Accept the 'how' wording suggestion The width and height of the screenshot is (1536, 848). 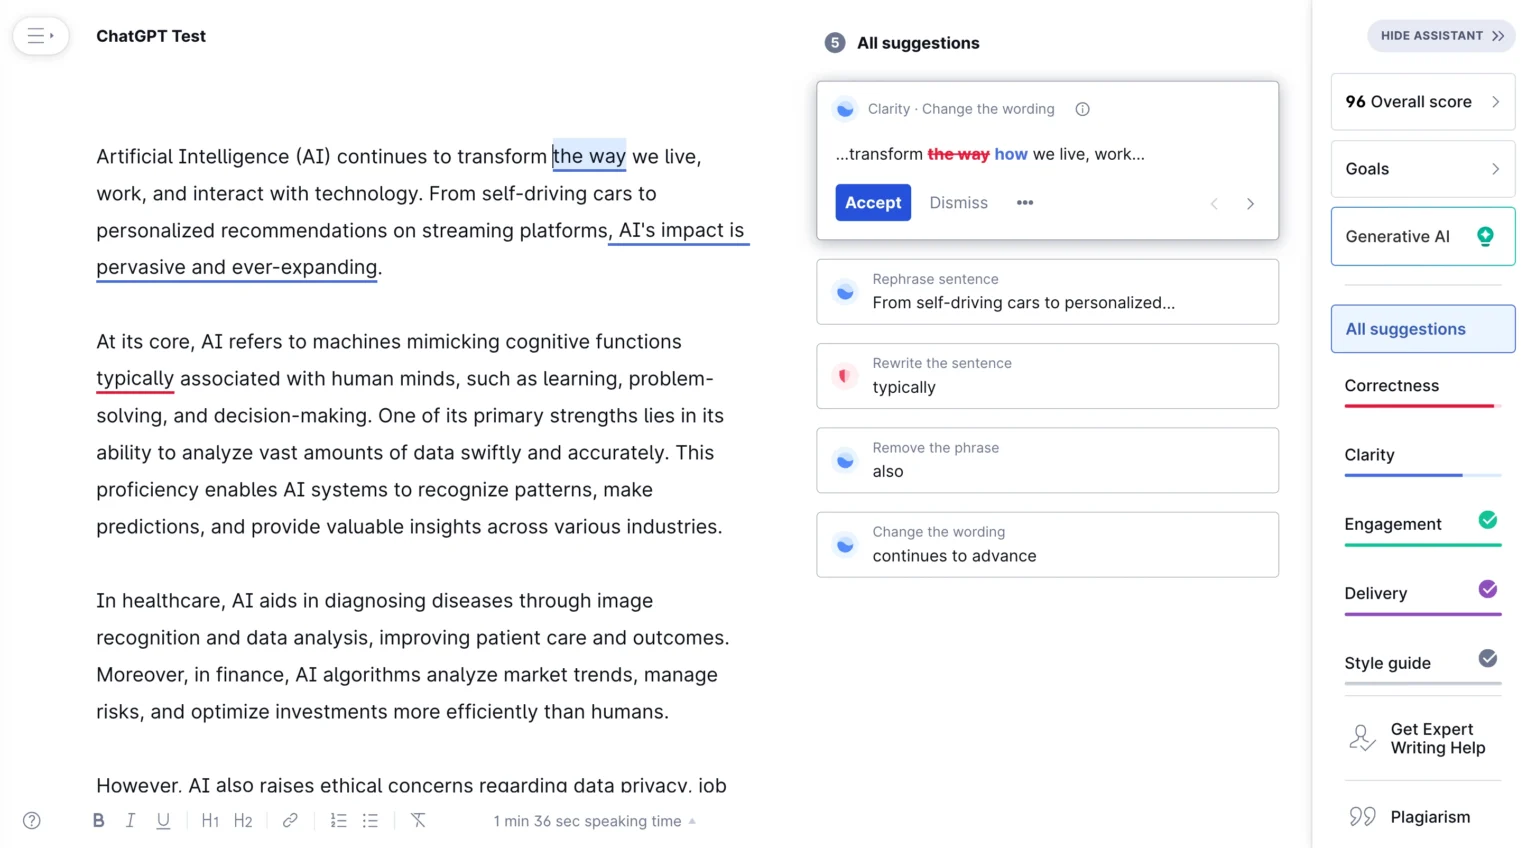click(873, 203)
